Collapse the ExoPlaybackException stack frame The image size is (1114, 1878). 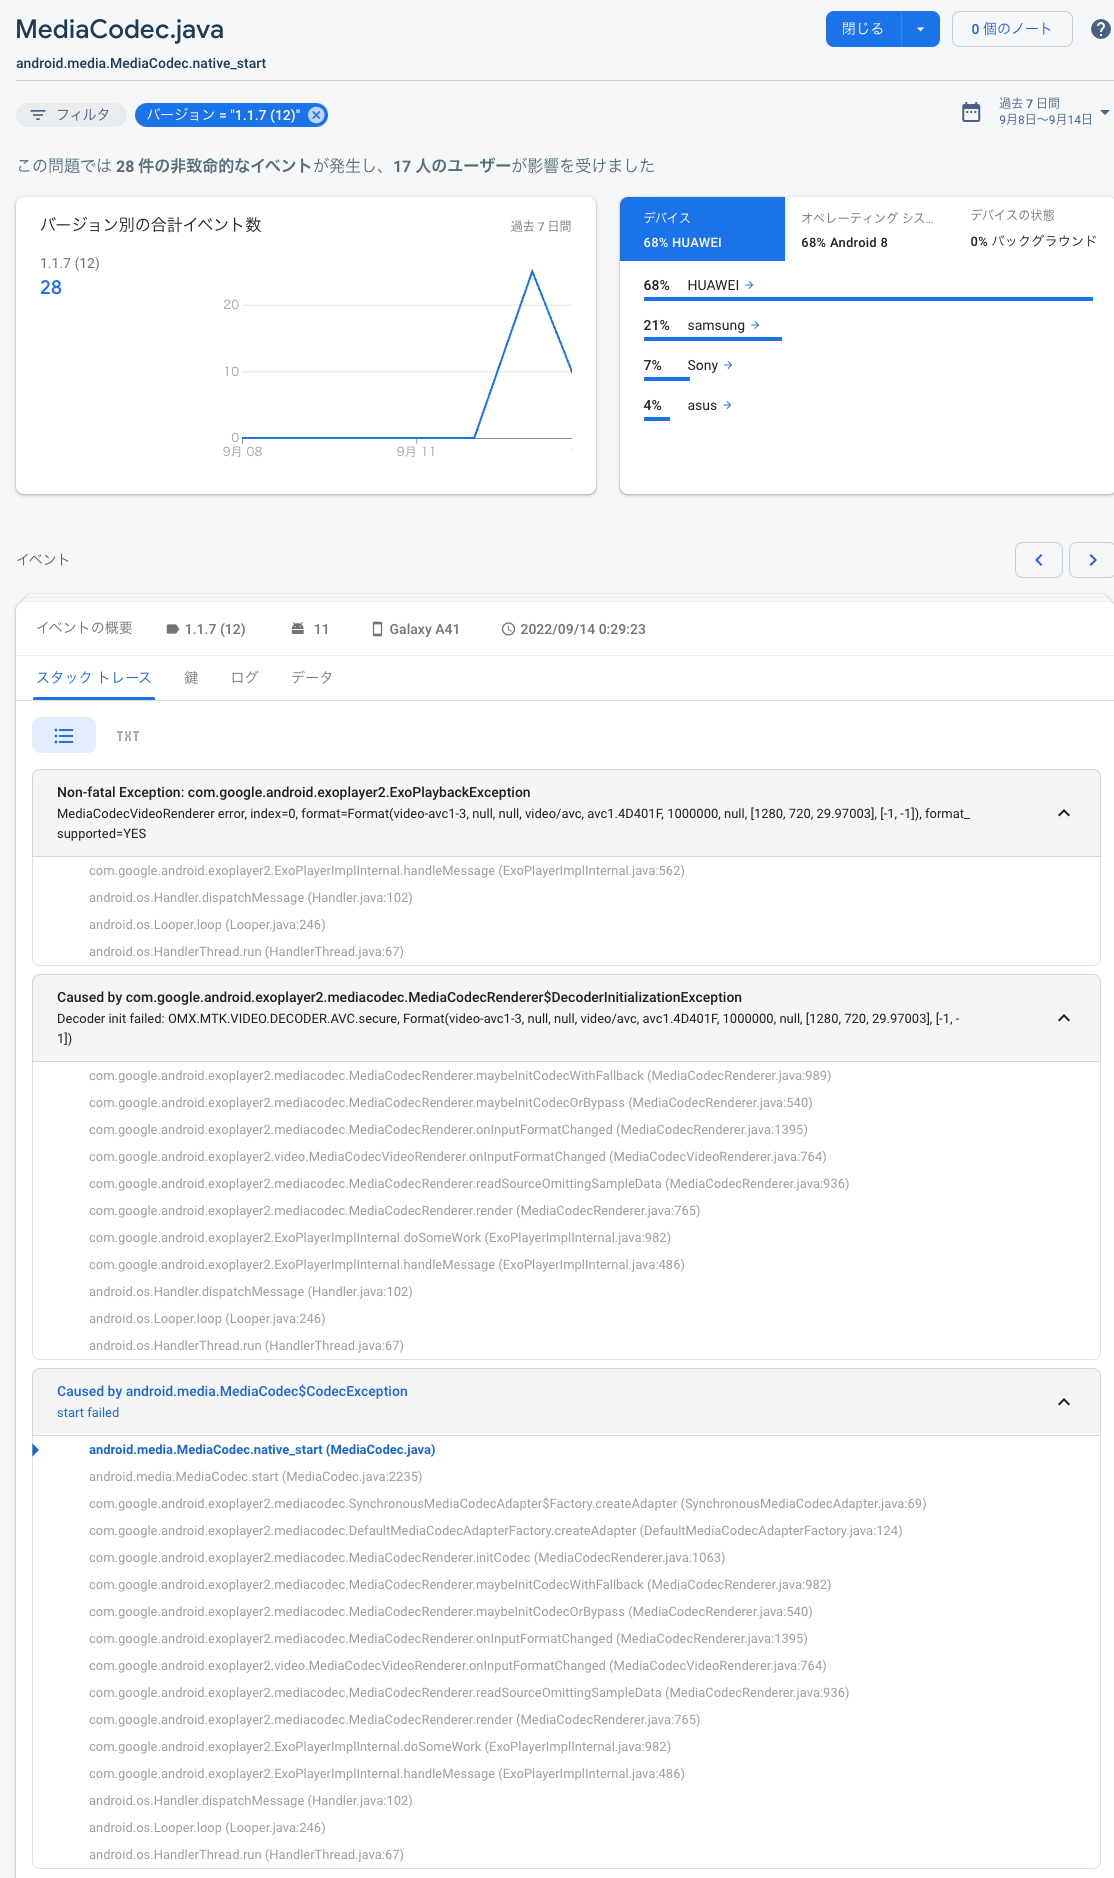pos(1063,814)
